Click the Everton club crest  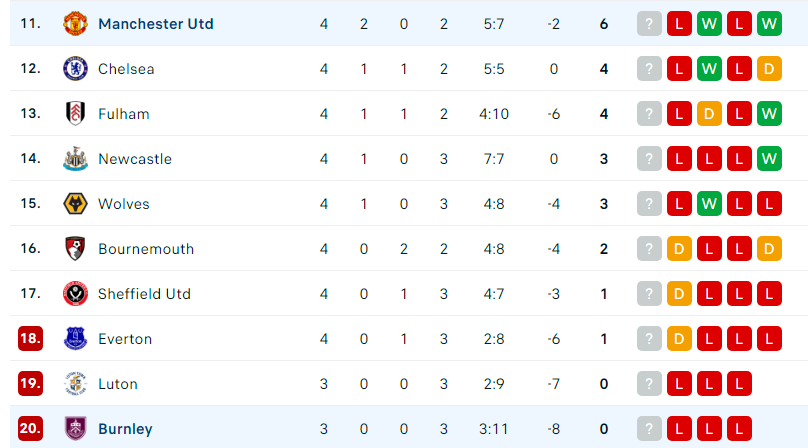(75, 339)
